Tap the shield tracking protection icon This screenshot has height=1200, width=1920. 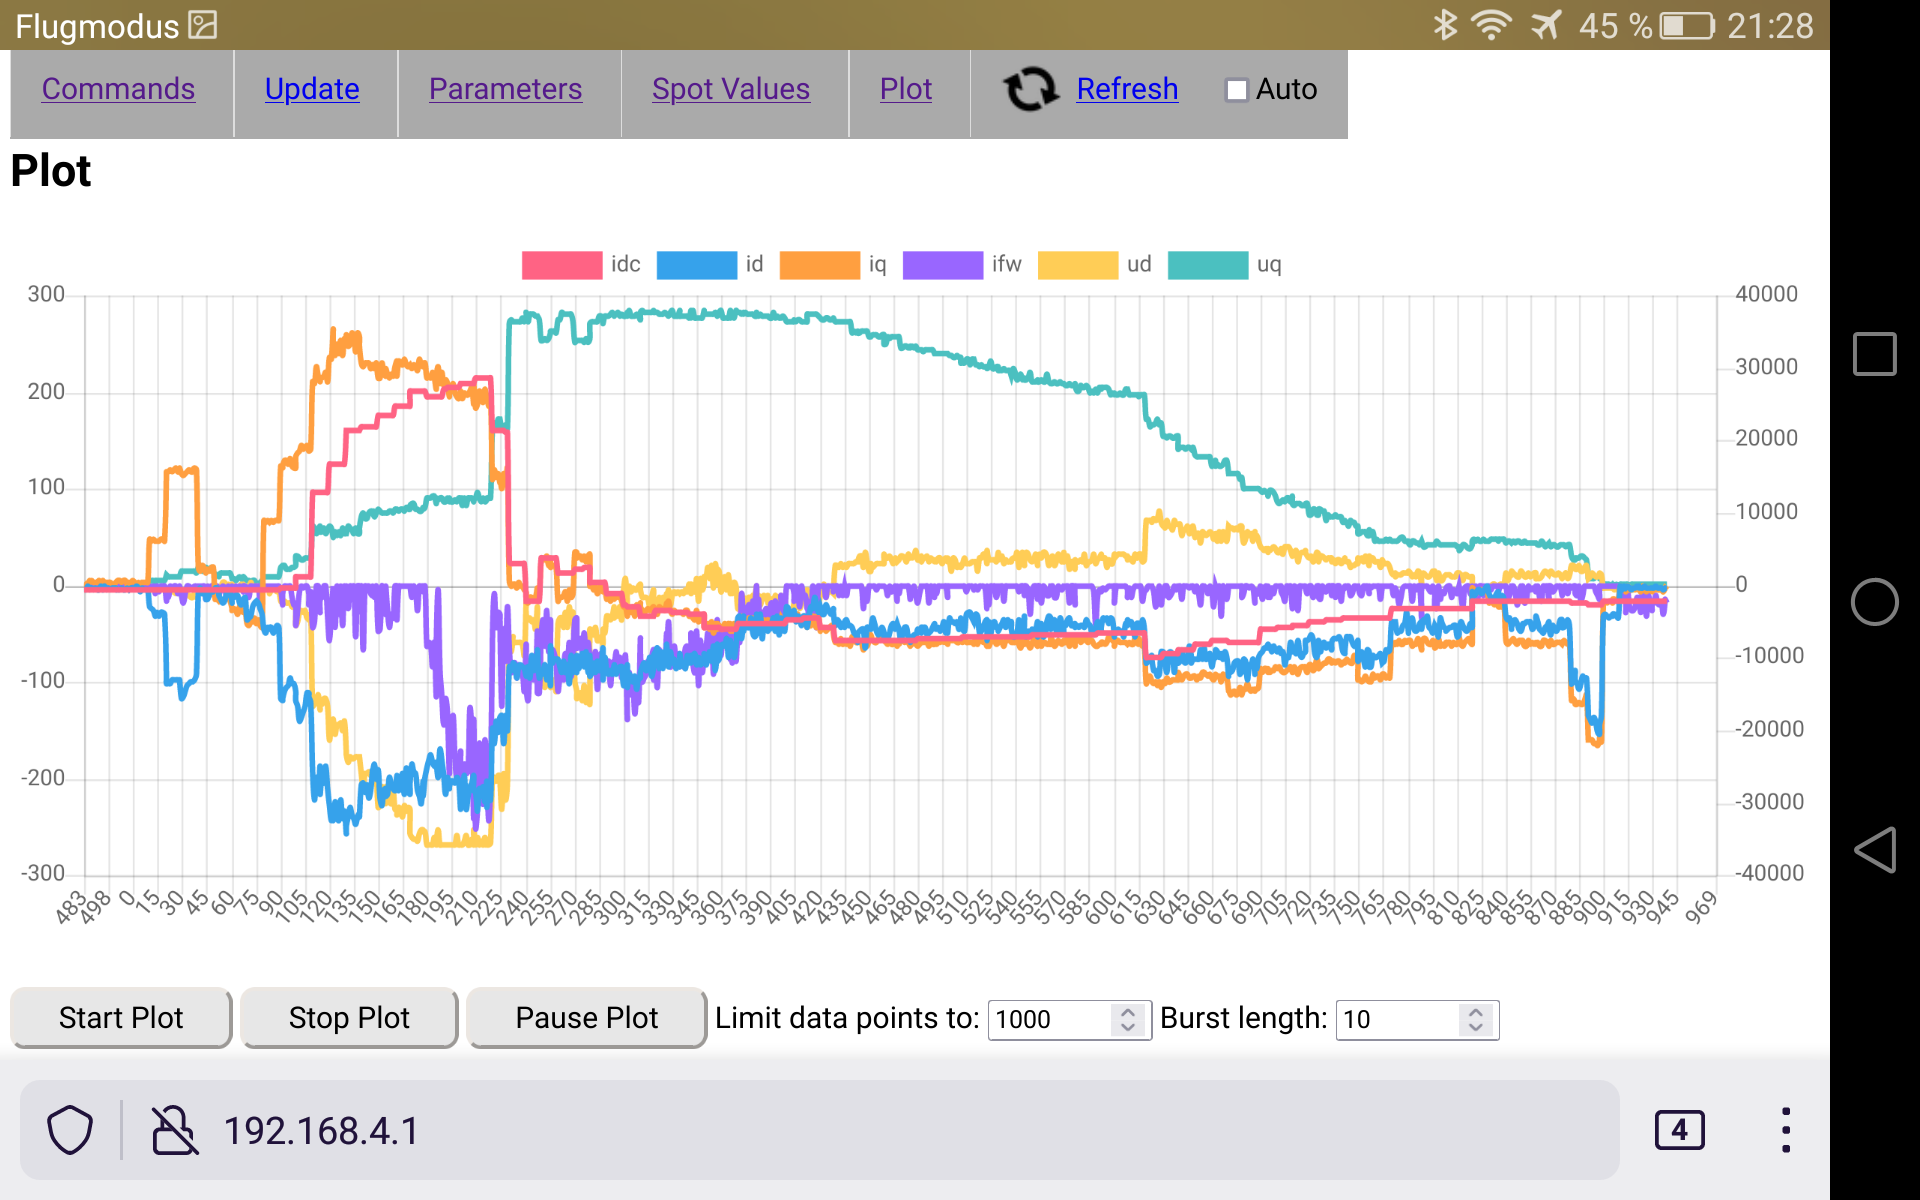click(x=70, y=1130)
